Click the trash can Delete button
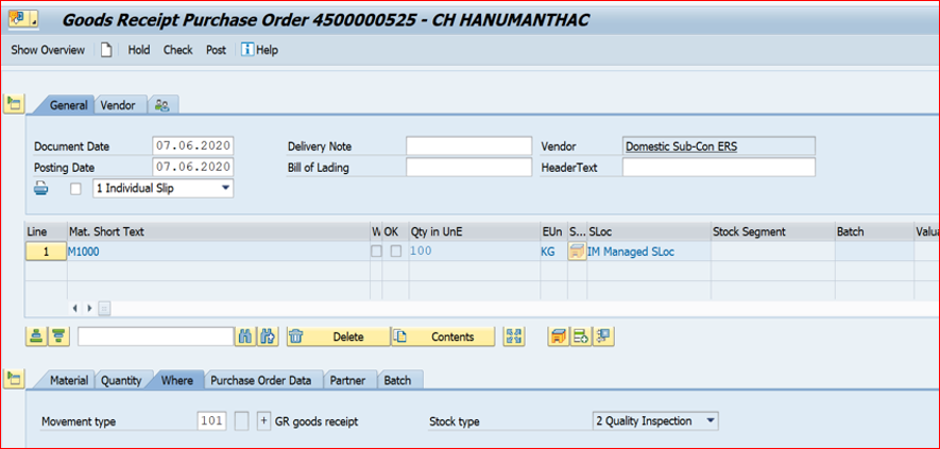Viewport: 940px width, 449px height. pyautogui.click(x=338, y=337)
